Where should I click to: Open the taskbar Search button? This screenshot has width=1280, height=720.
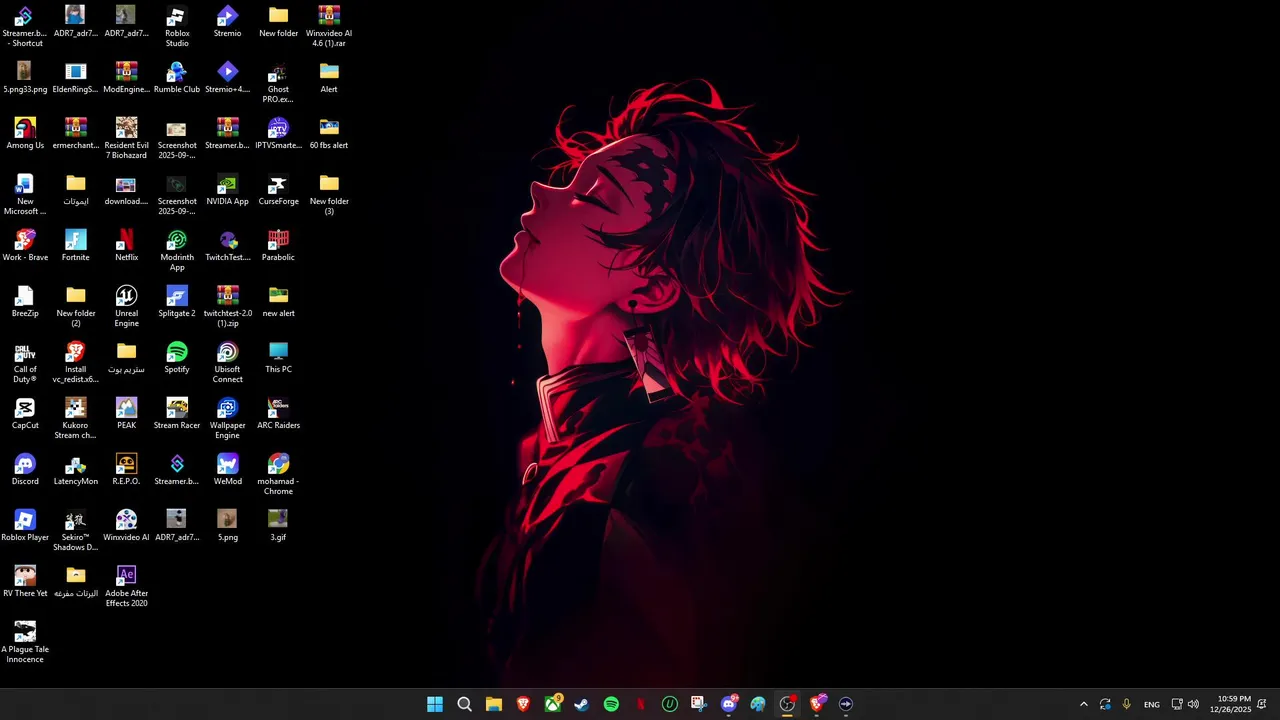464,704
